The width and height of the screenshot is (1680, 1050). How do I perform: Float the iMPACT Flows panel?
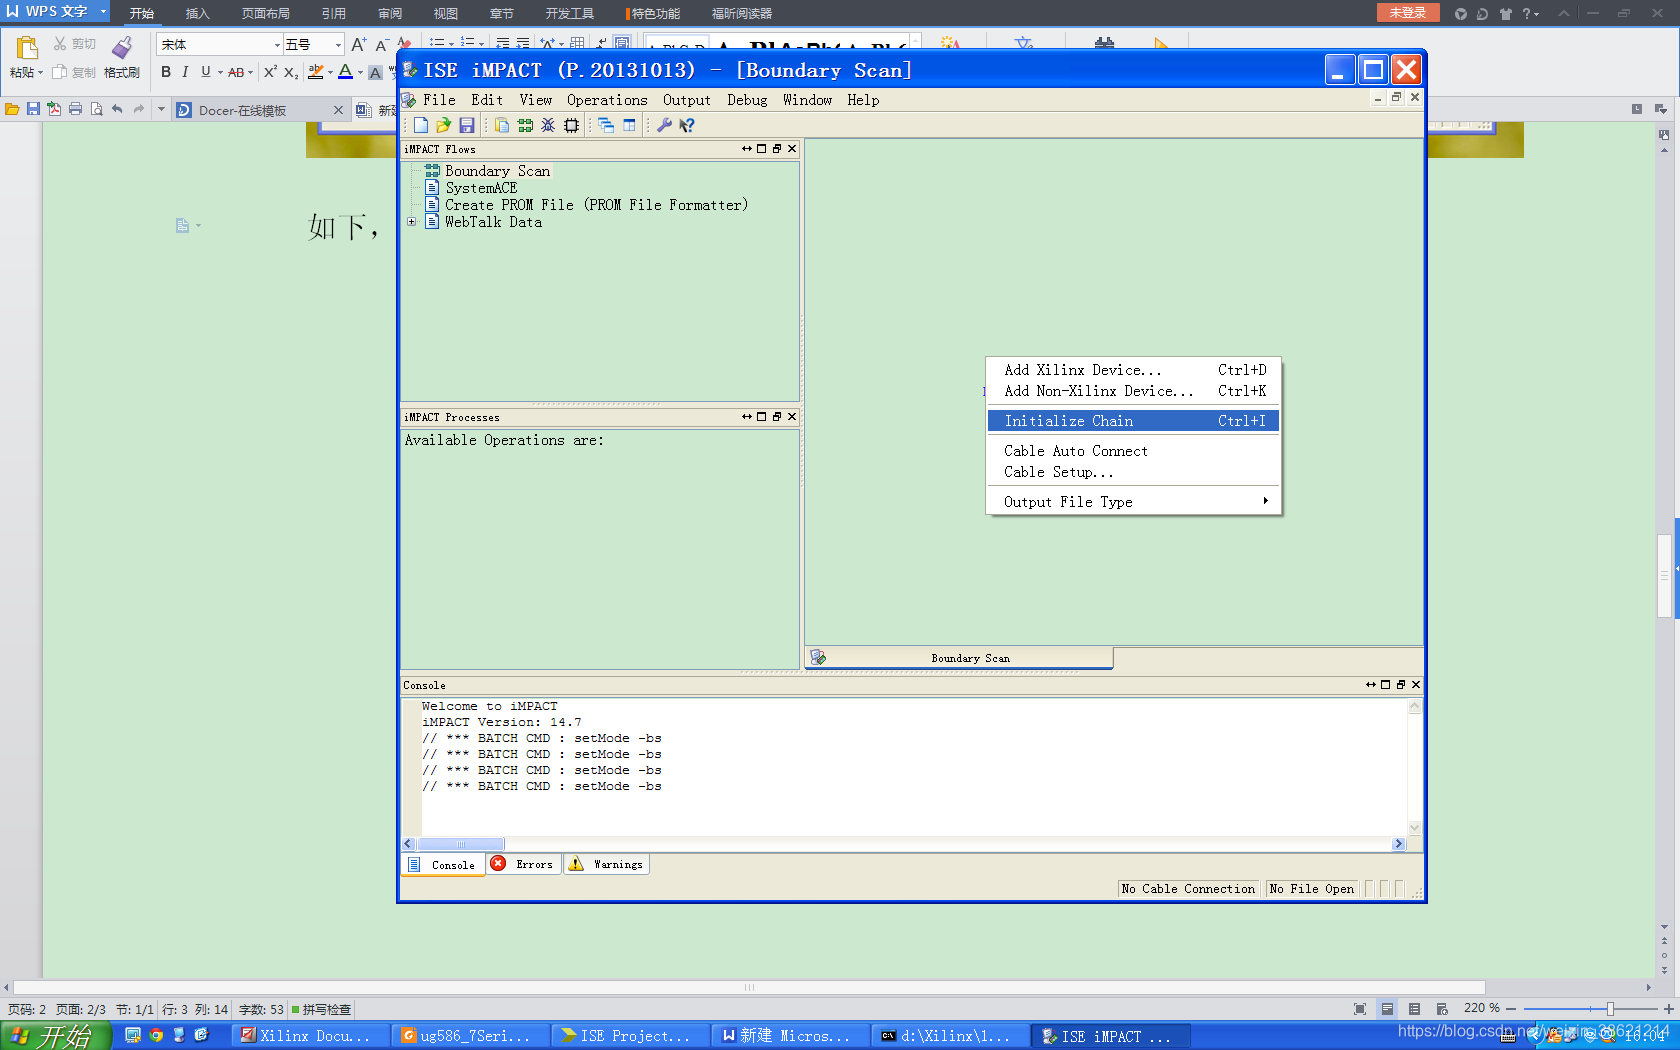(777, 149)
